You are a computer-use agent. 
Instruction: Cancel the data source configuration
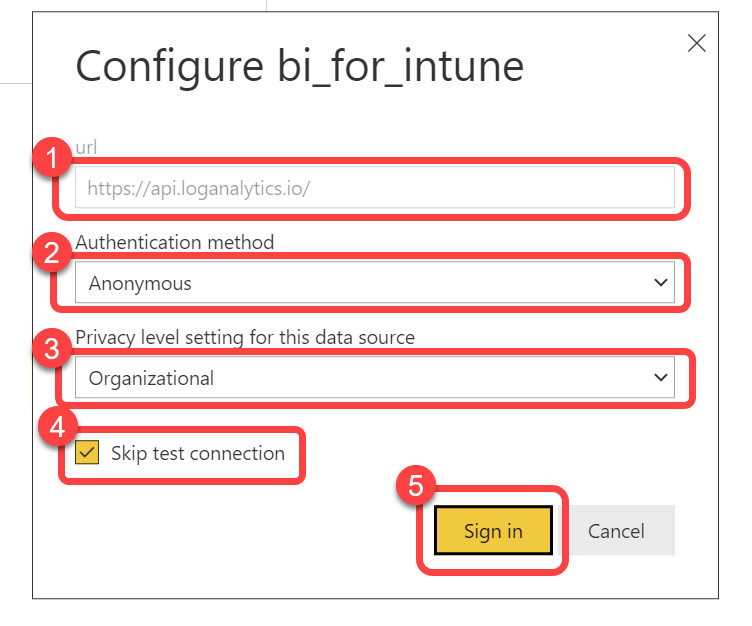pos(615,531)
